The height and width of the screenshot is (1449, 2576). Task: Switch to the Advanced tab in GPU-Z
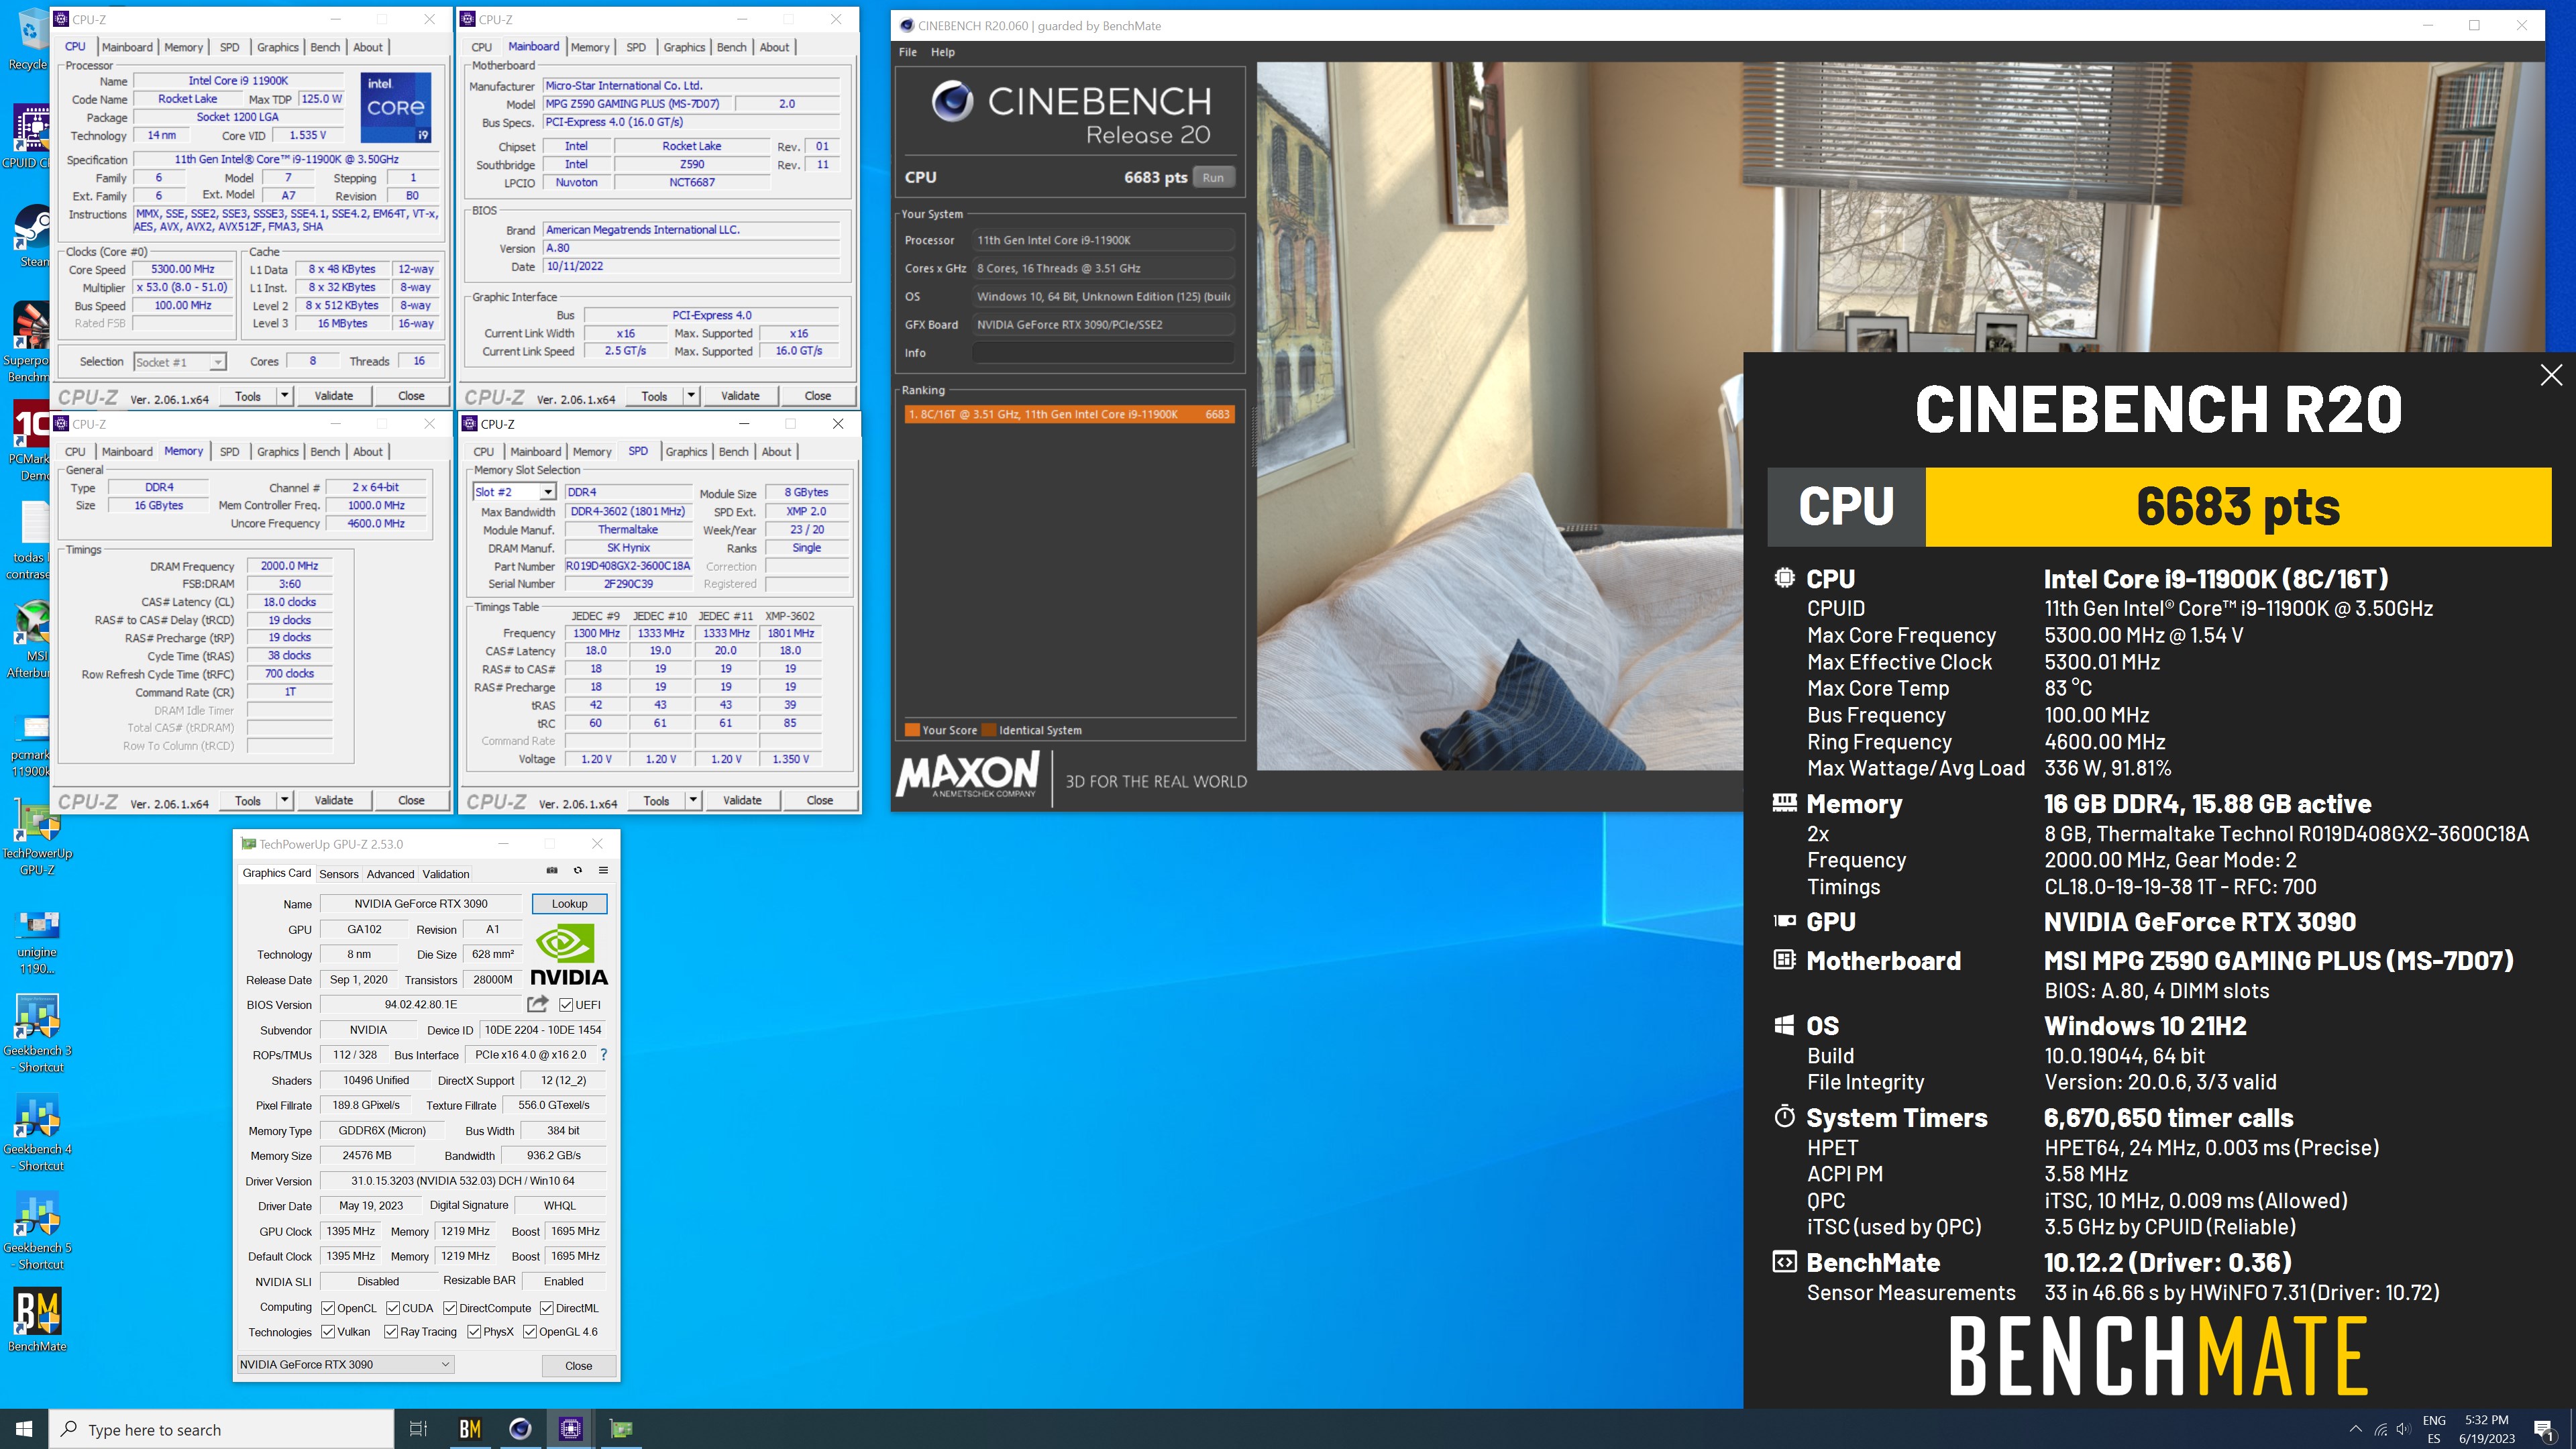[390, 874]
